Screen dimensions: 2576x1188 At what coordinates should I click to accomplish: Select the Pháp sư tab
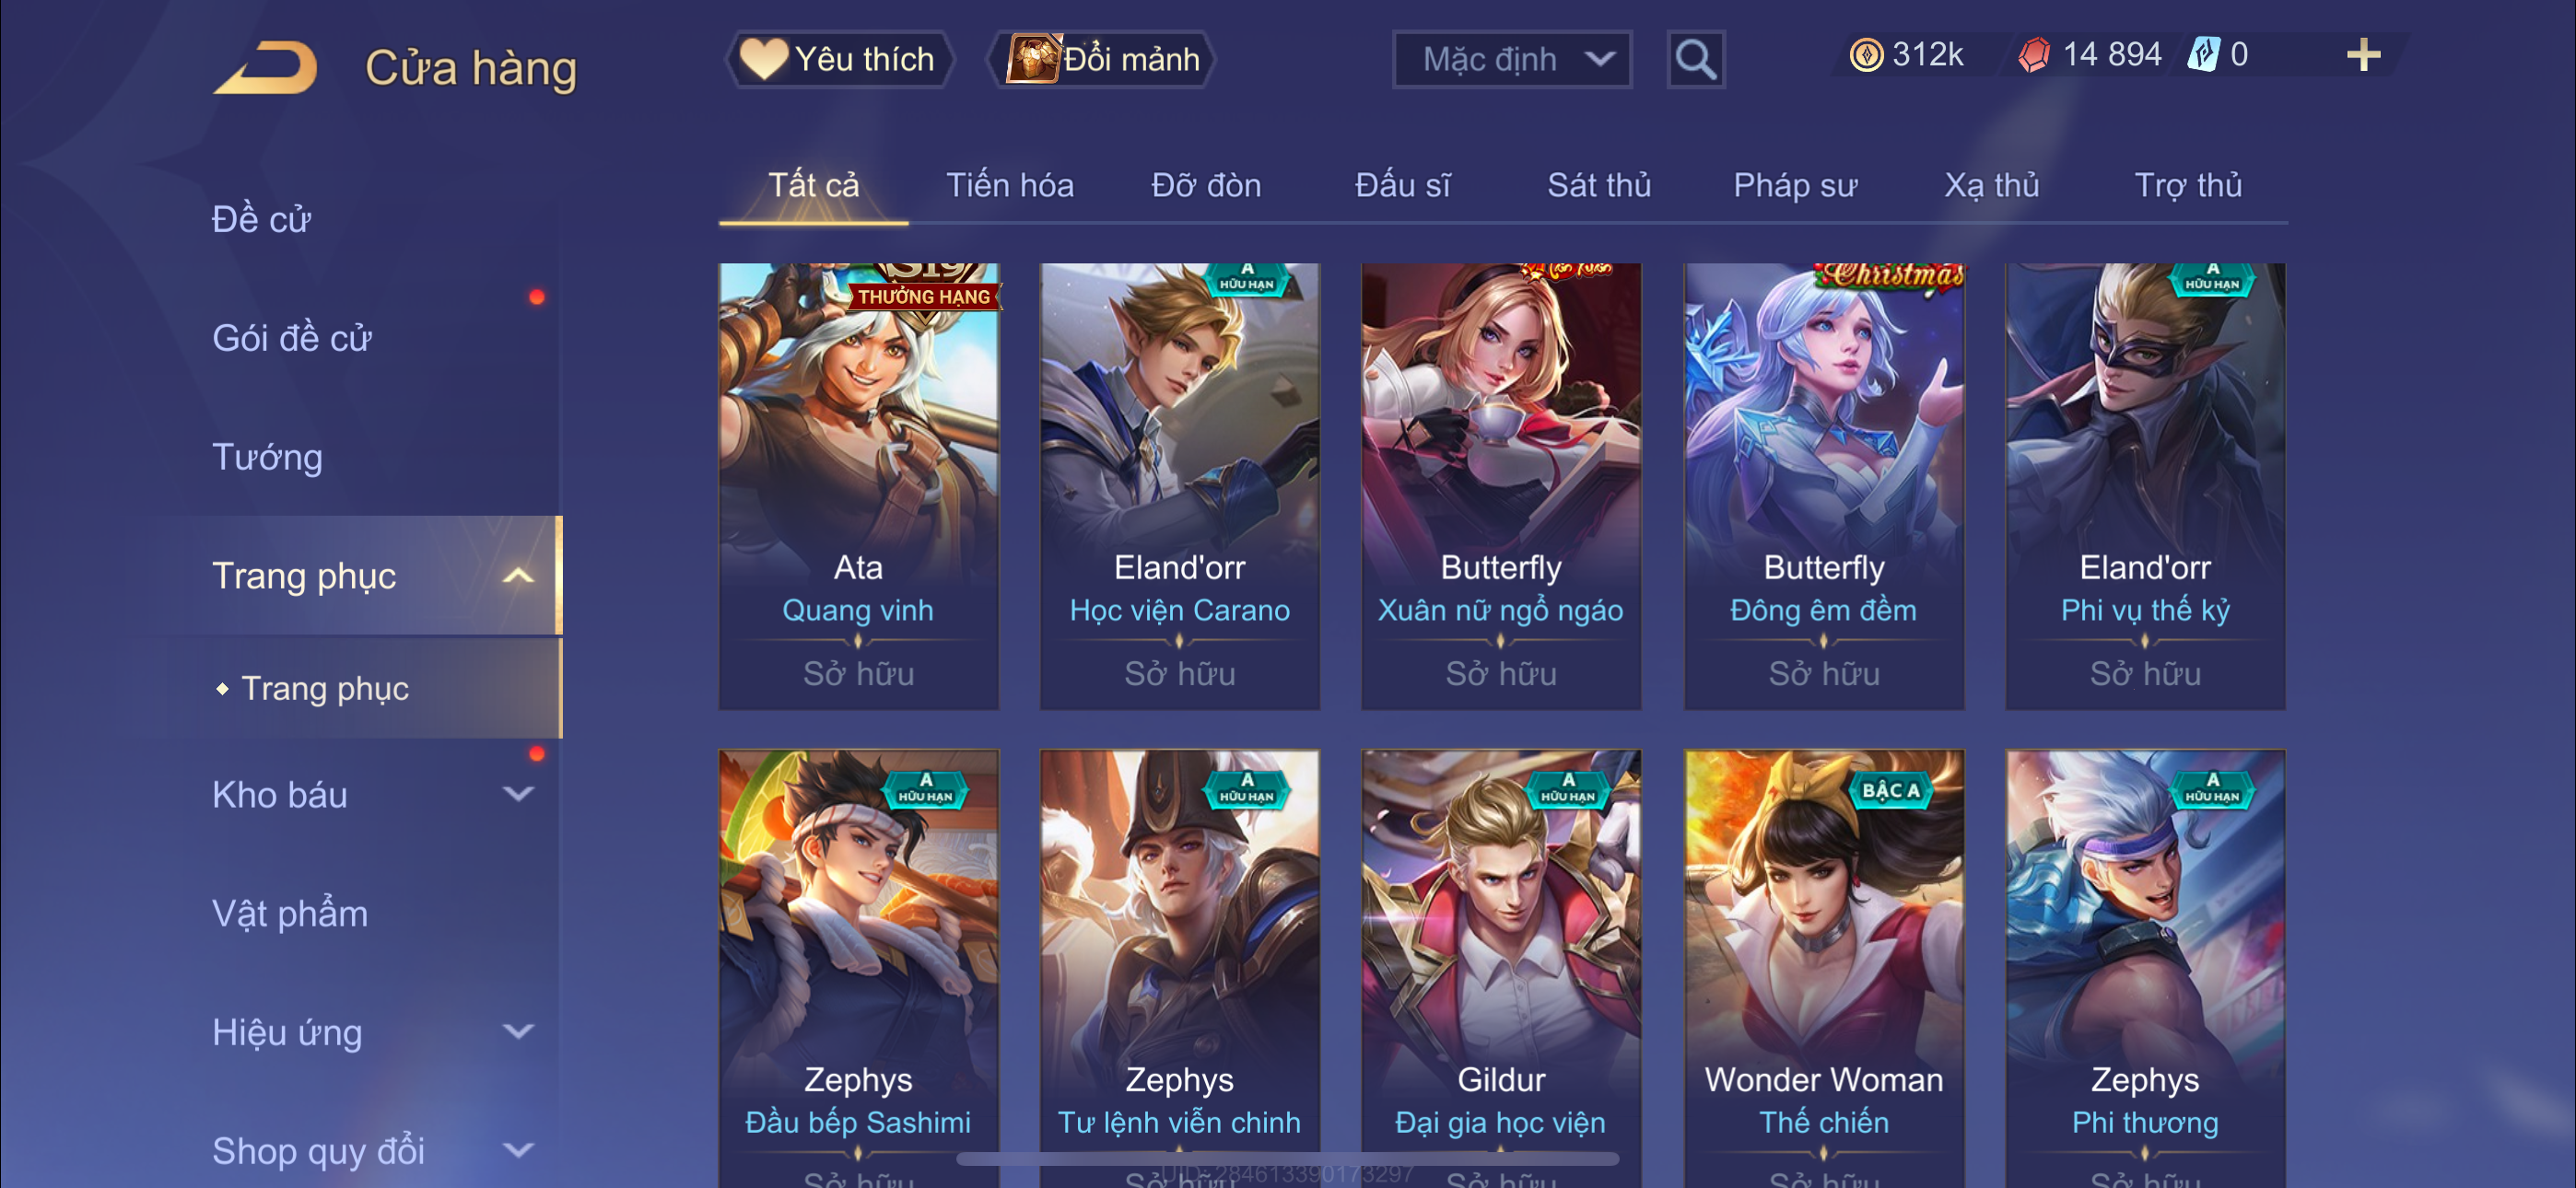[1795, 185]
